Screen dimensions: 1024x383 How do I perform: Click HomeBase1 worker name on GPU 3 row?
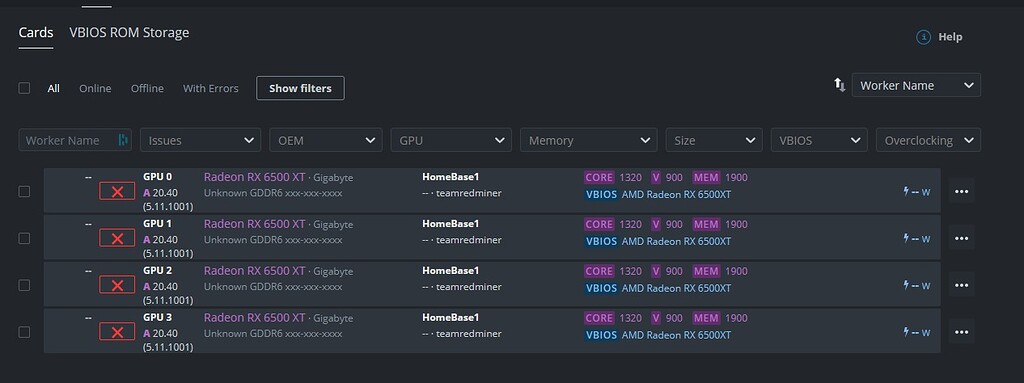coord(451,318)
